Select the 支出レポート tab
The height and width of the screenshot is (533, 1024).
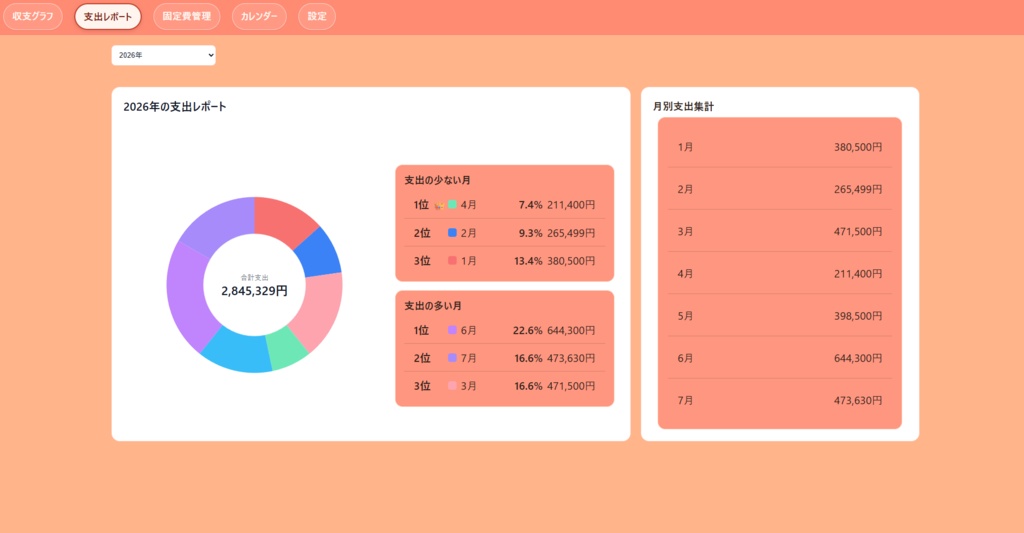coord(108,16)
